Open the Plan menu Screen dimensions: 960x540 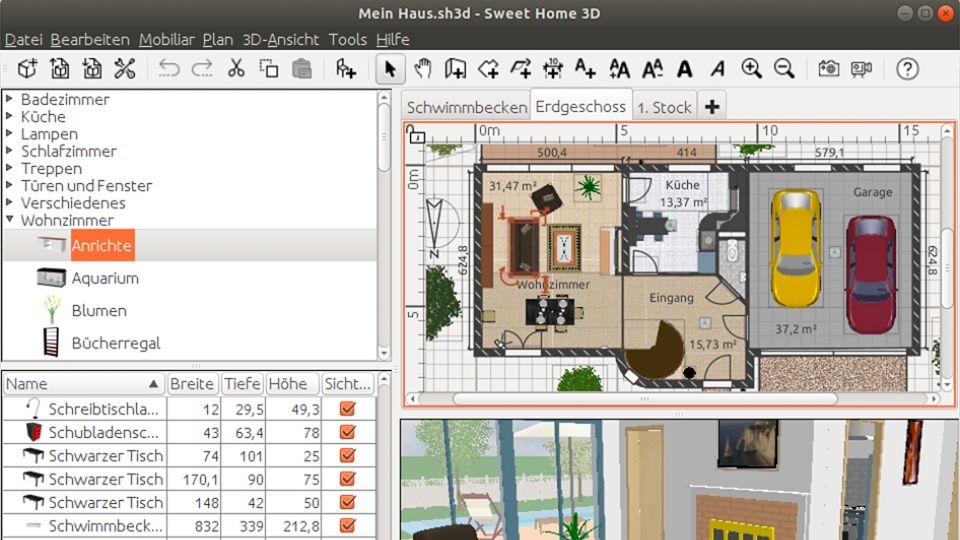[x=218, y=40]
